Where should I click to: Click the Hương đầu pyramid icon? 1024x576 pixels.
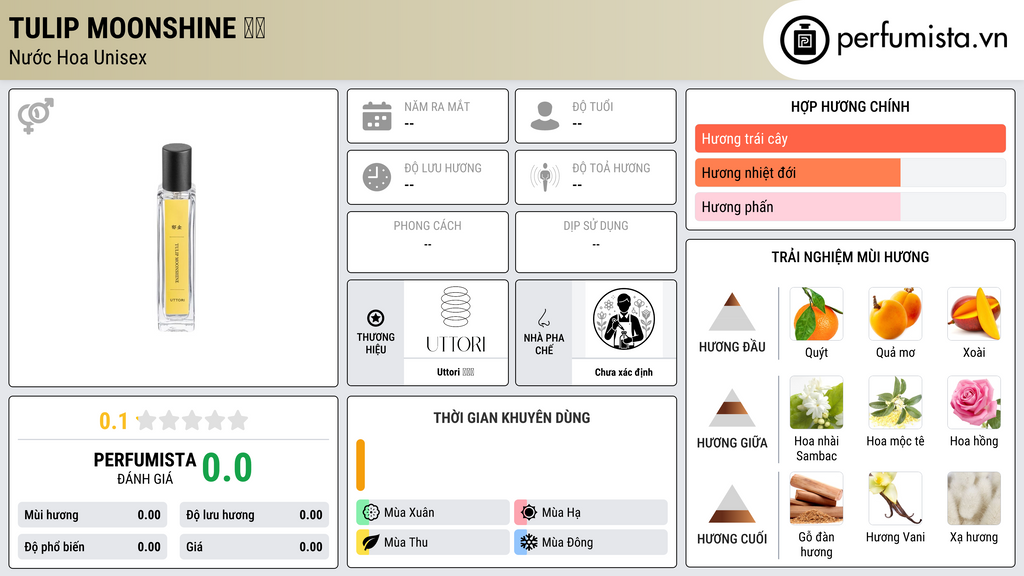pyautogui.click(x=732, y=312)
